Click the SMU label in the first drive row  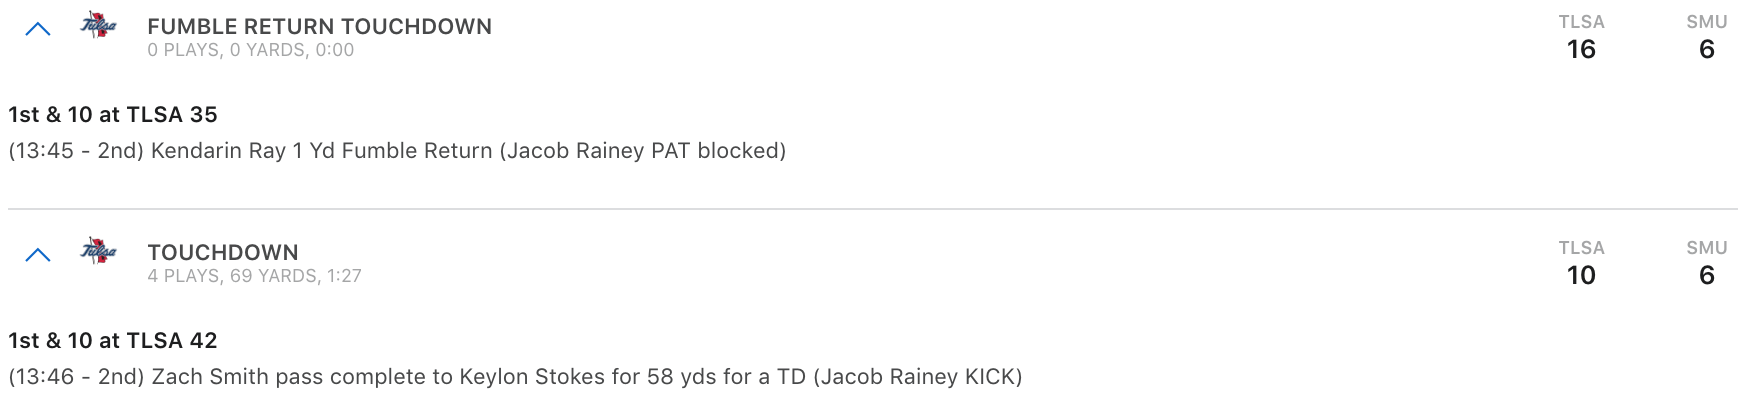tap(1707, 22)
